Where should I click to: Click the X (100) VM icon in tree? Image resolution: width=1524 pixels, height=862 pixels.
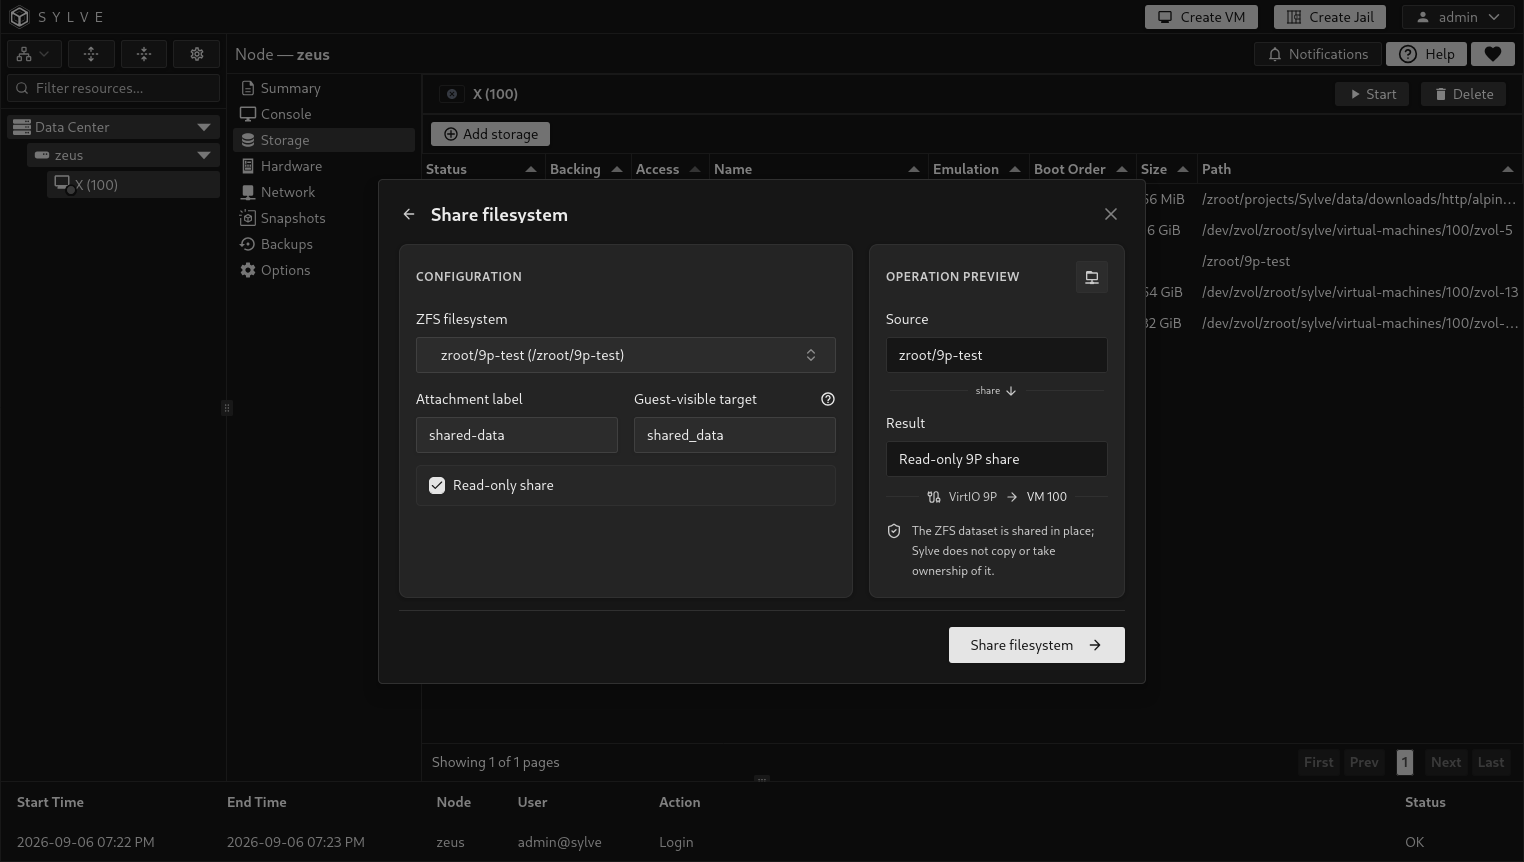(63, 184)
